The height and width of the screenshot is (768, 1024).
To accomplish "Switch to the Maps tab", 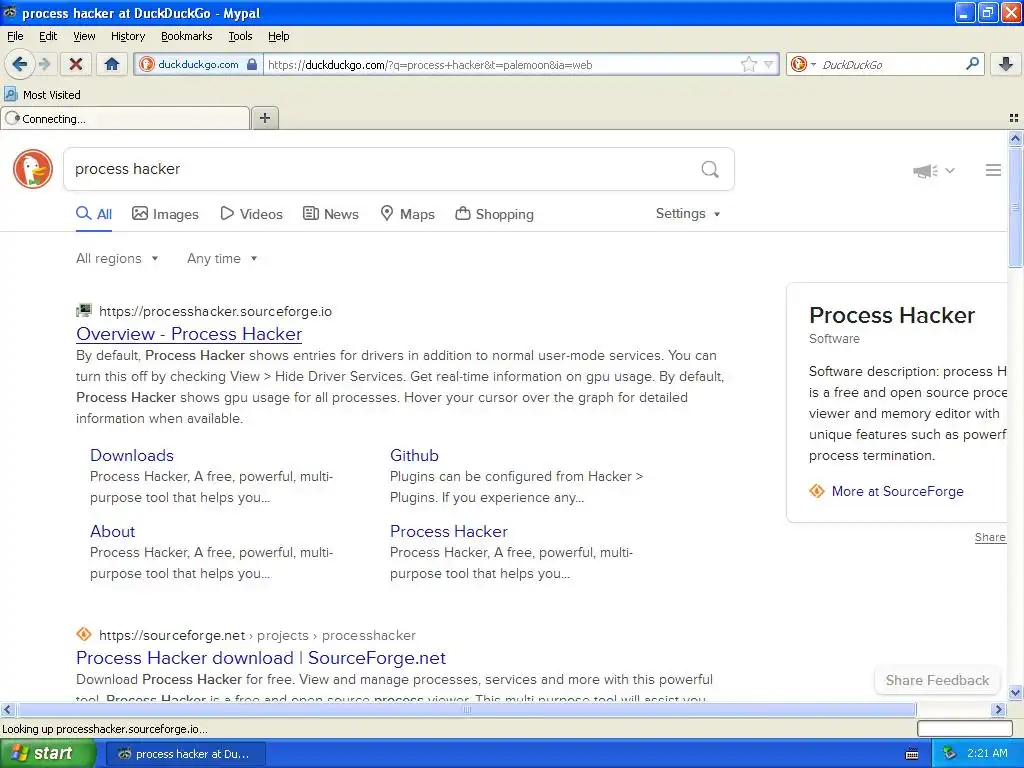I will click(408, 214).
